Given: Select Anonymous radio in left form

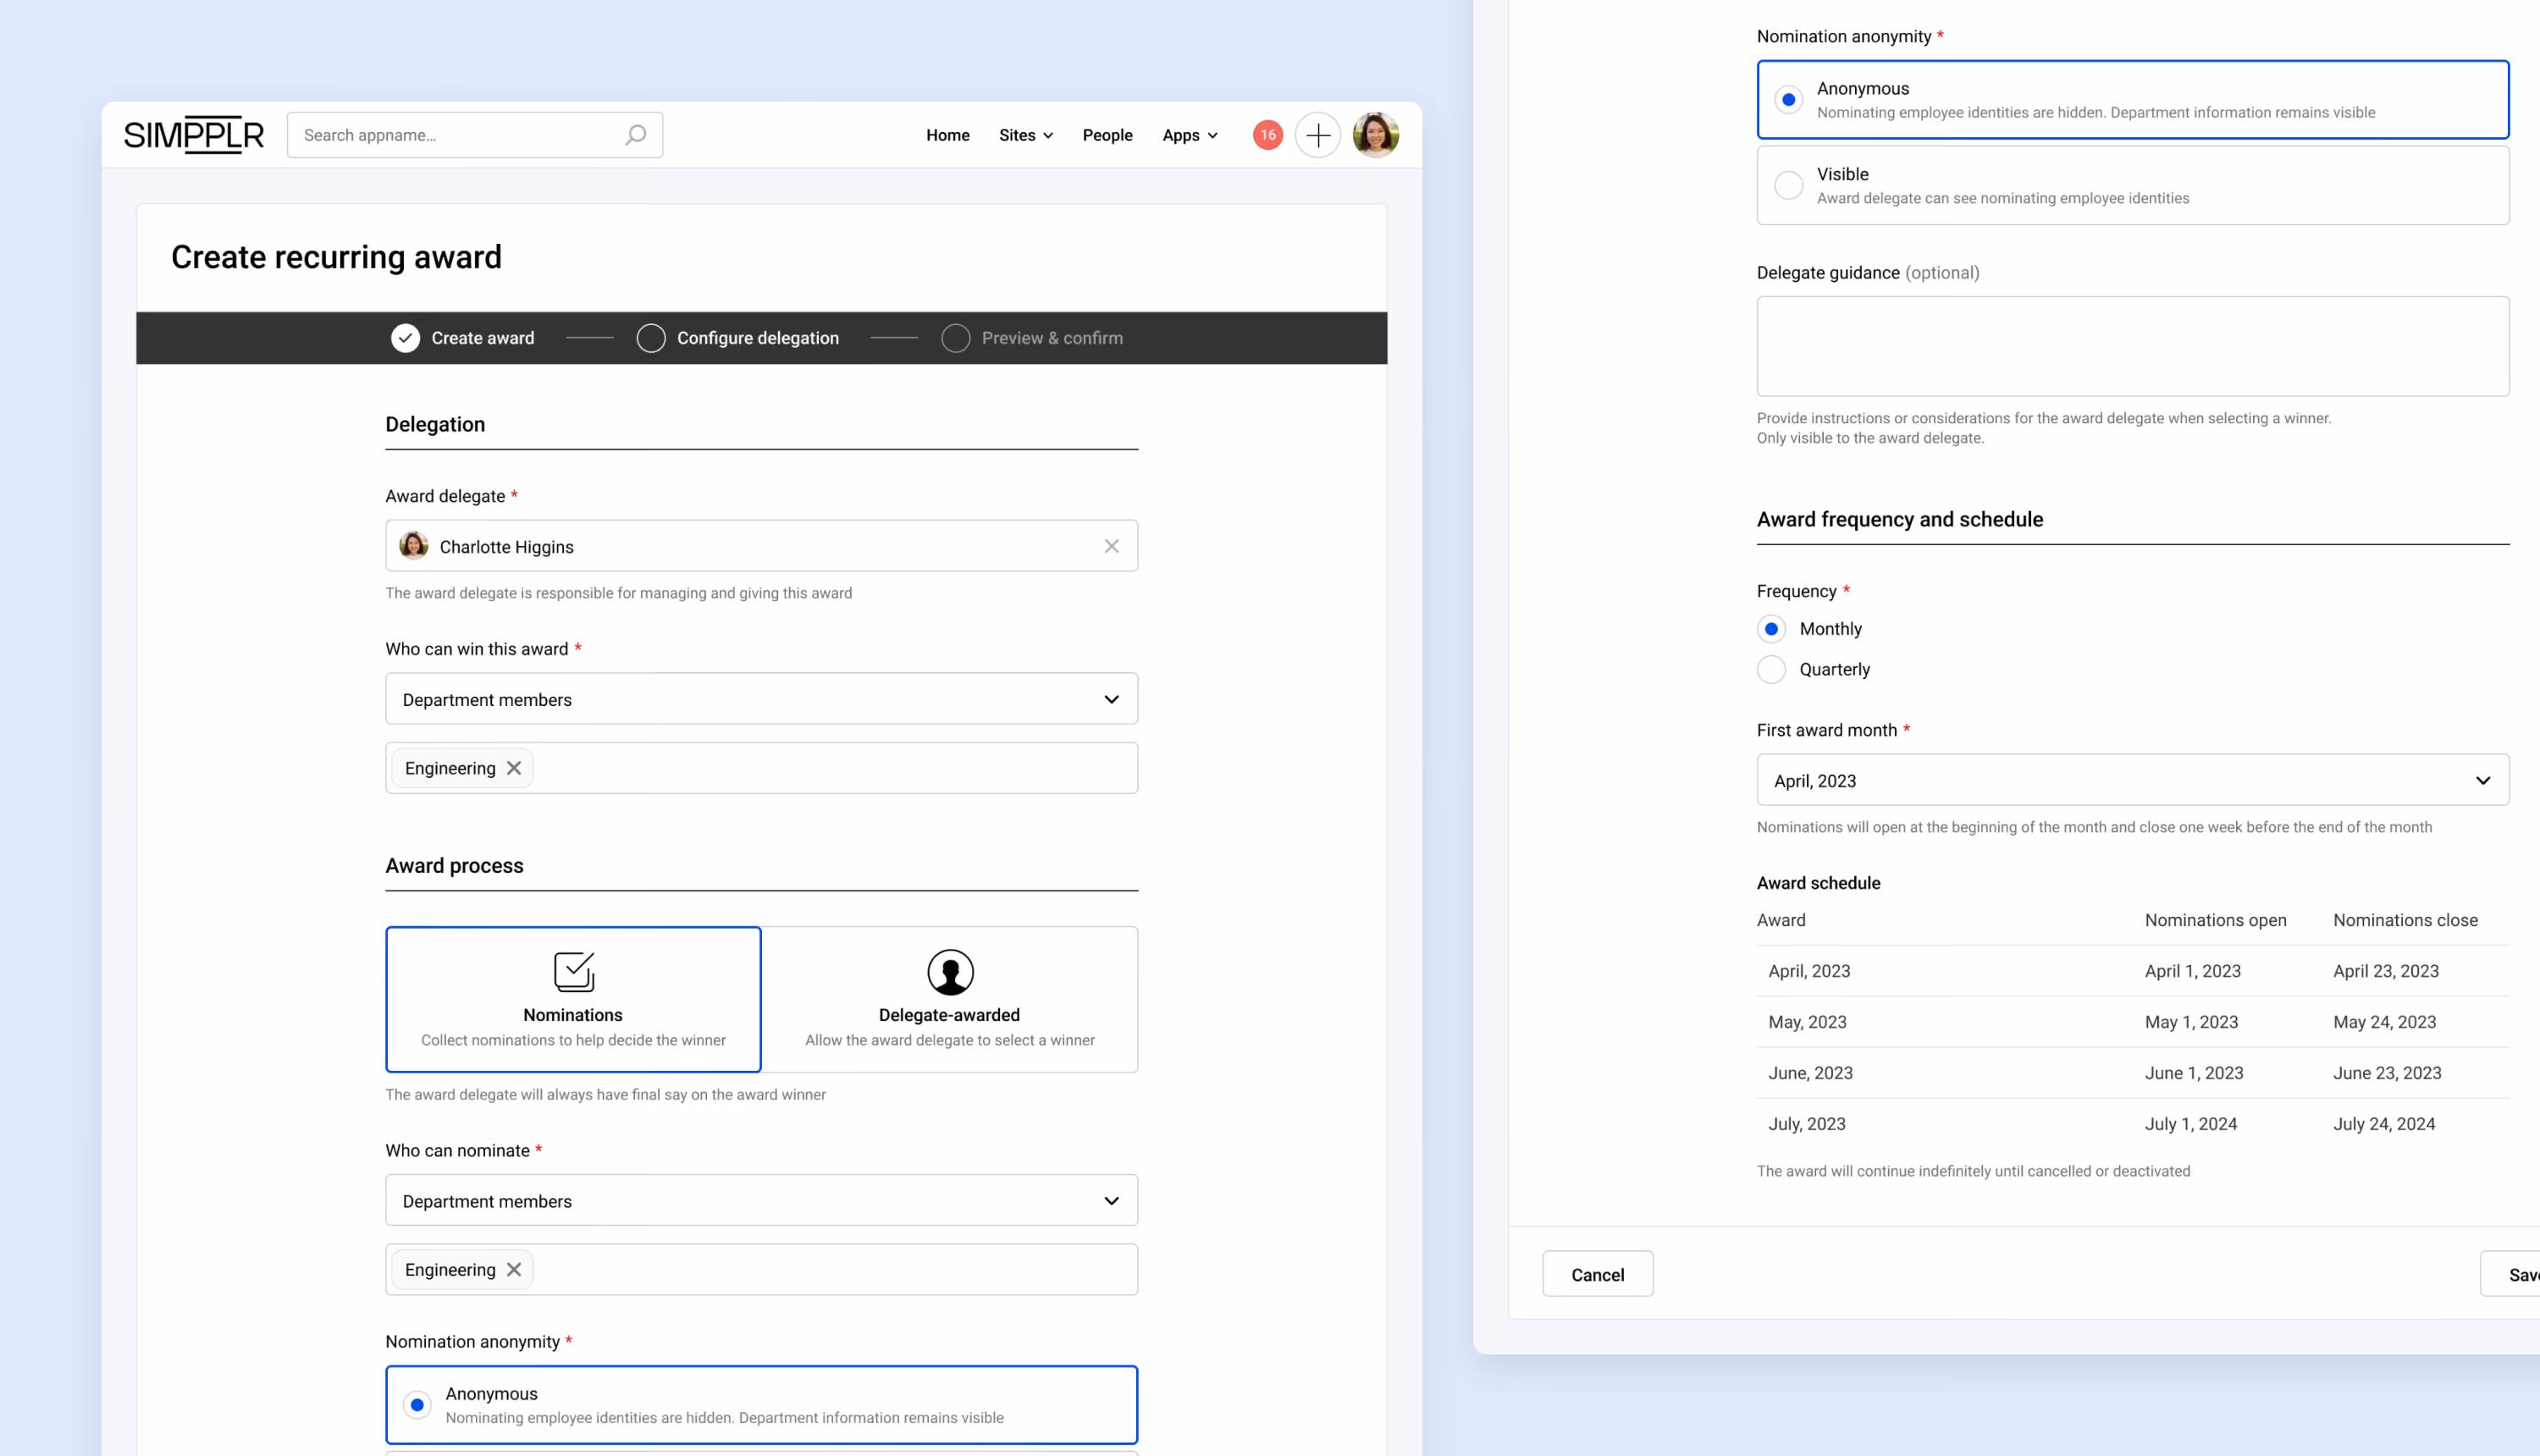Looking at the screenshot, I should tap(417, 1404).
